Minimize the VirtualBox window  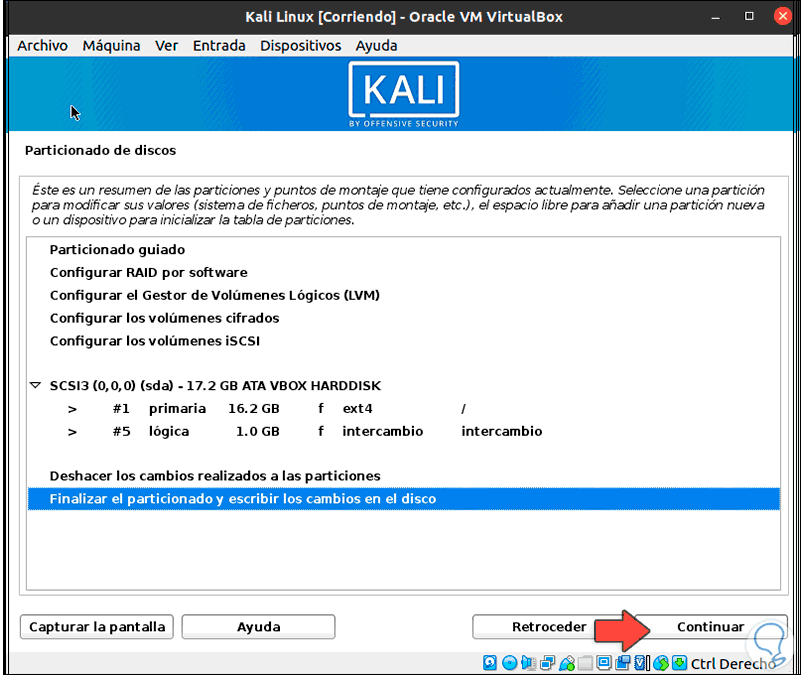tap(716, 17)
